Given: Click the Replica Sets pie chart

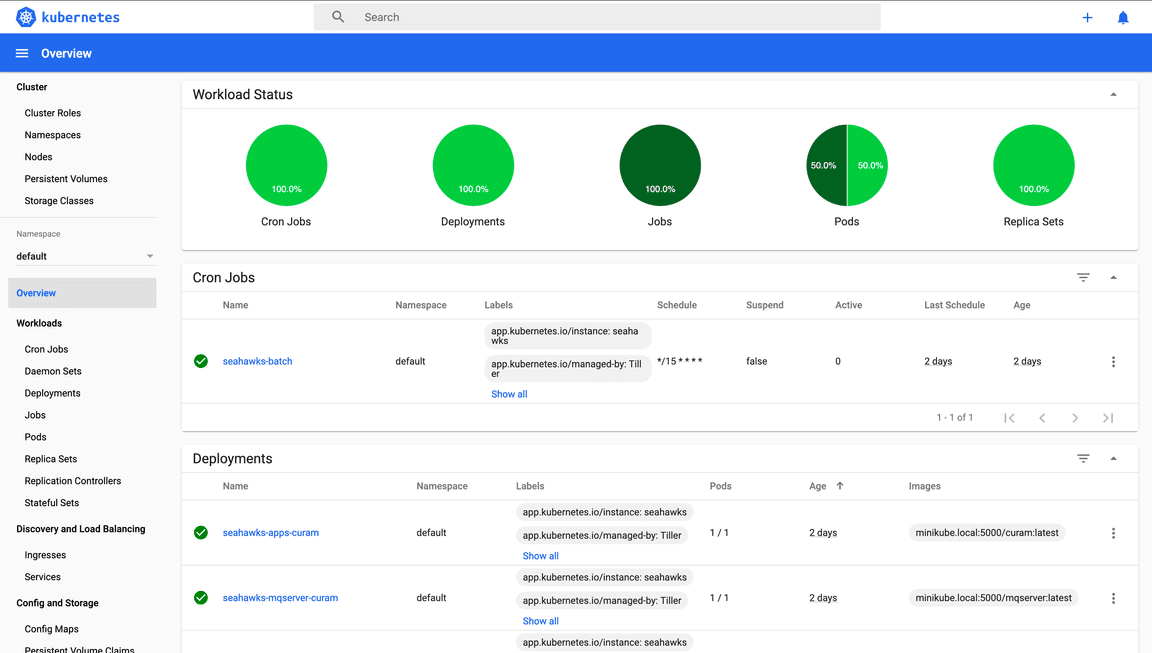Looking at the screenshot, I should pos(1034,165).
